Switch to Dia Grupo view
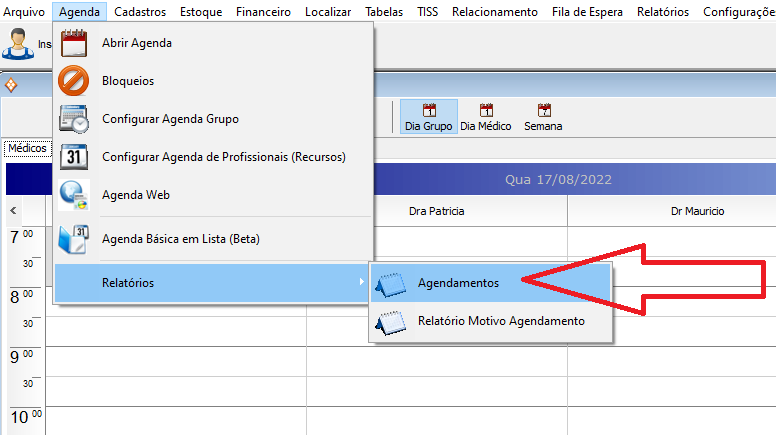The height and width of the screenshot is (435, 776). [x=429, y=117]
